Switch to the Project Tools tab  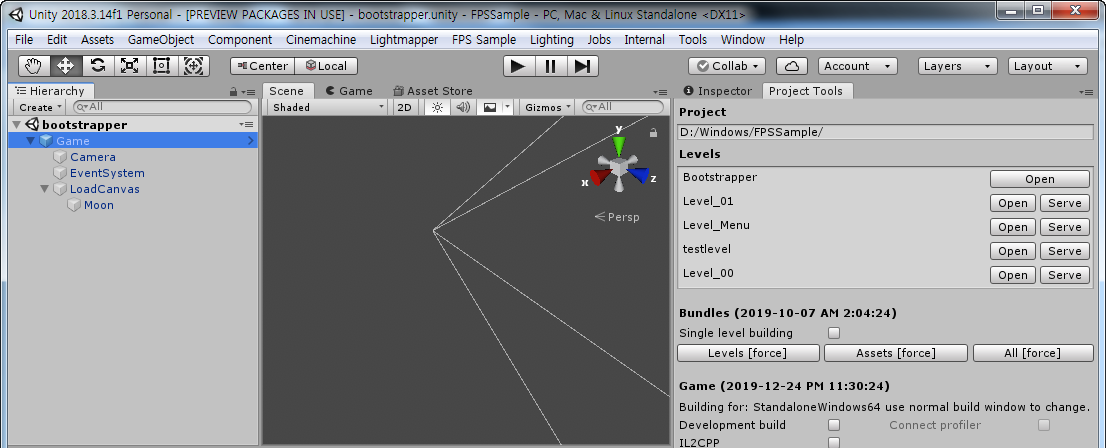click(x=806, y=90)
